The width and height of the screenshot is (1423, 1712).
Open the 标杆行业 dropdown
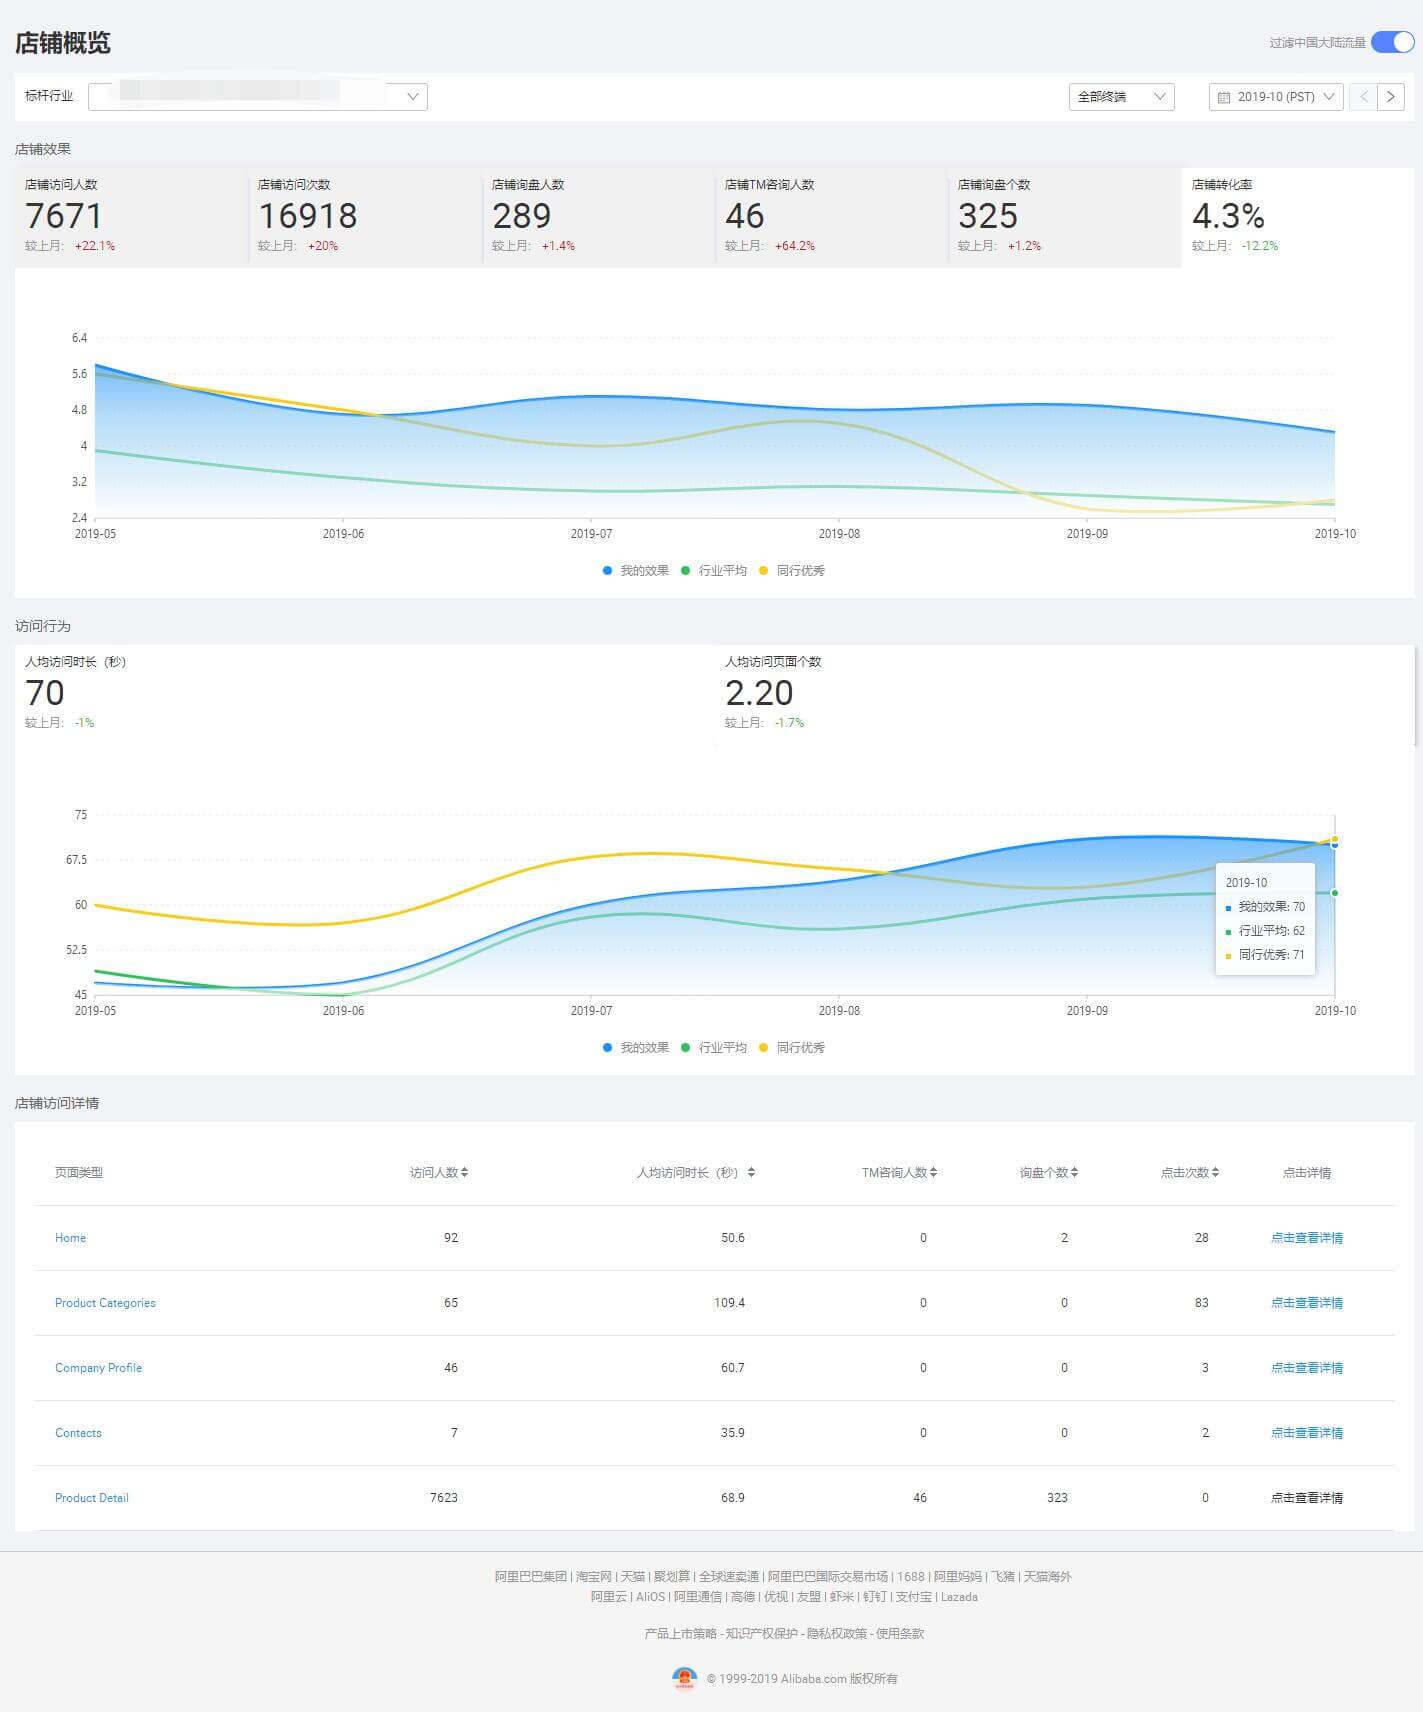tap(257, 97)
